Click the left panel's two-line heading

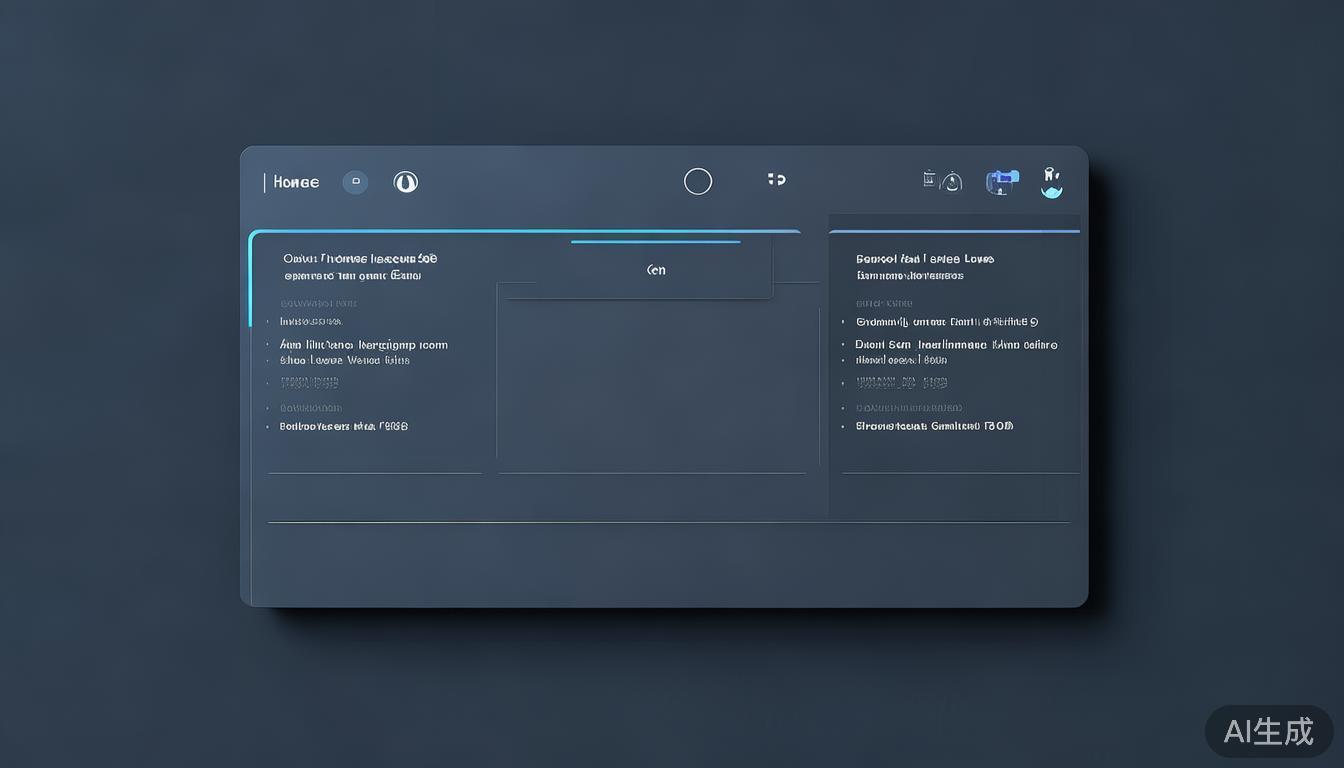pyautogui.click(x=360, y=267)
